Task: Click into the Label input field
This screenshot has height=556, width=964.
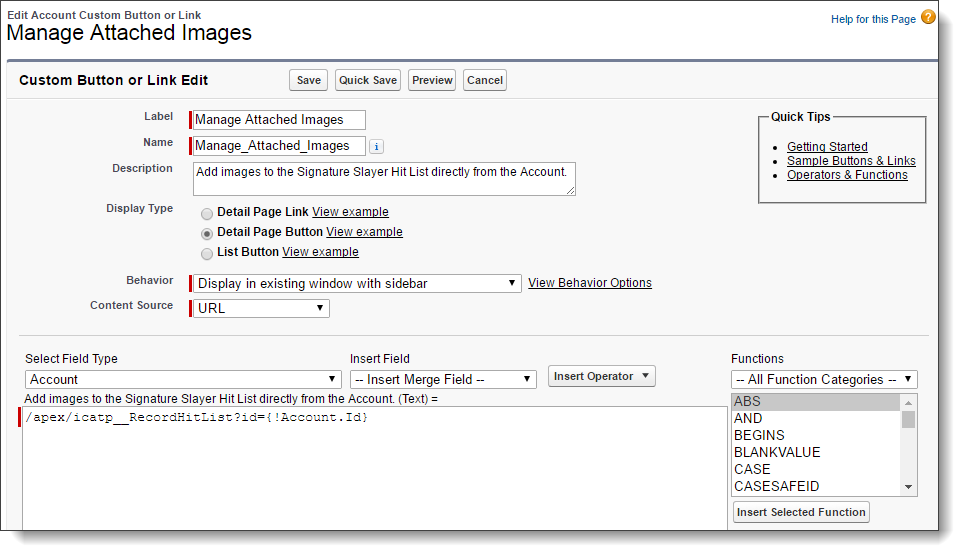Action: tap(279, 119)
